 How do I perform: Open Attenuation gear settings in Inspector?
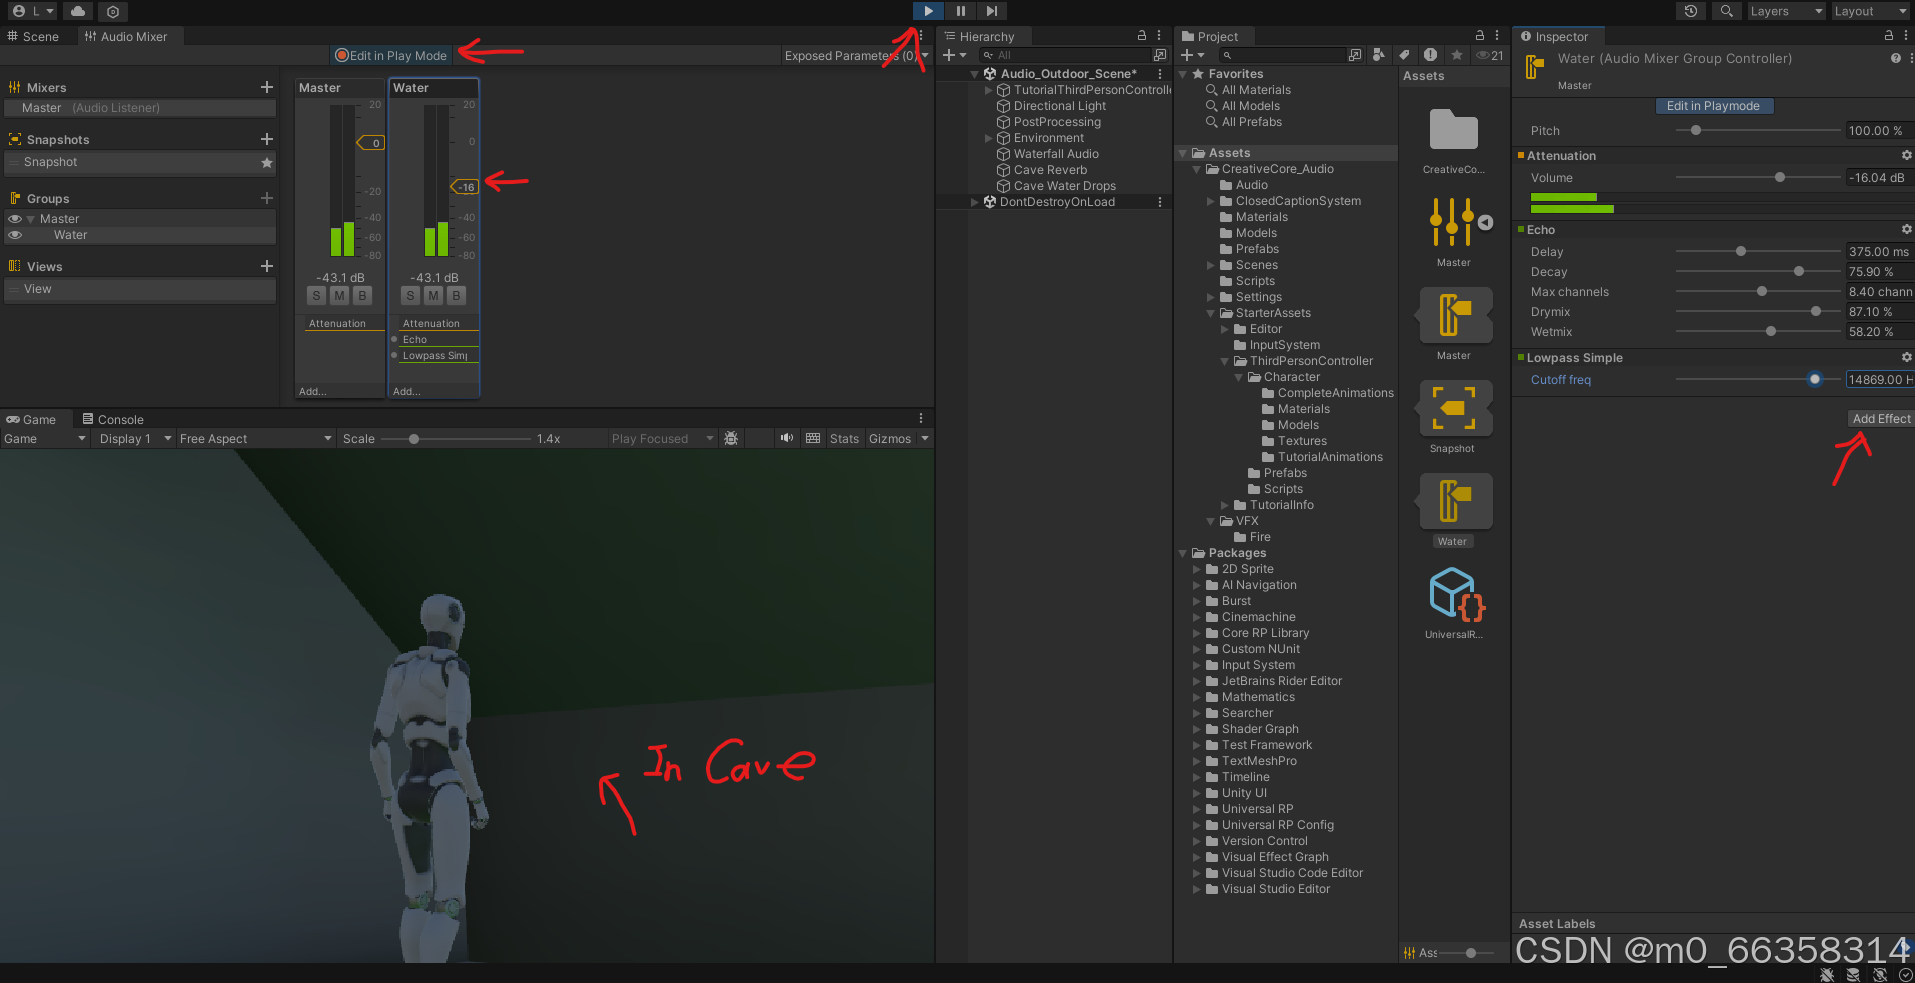coord(1906,156)
